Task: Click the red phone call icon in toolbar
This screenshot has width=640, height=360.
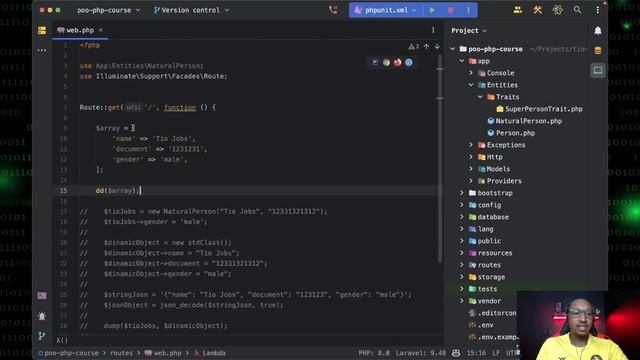Action: pos(333,10)
